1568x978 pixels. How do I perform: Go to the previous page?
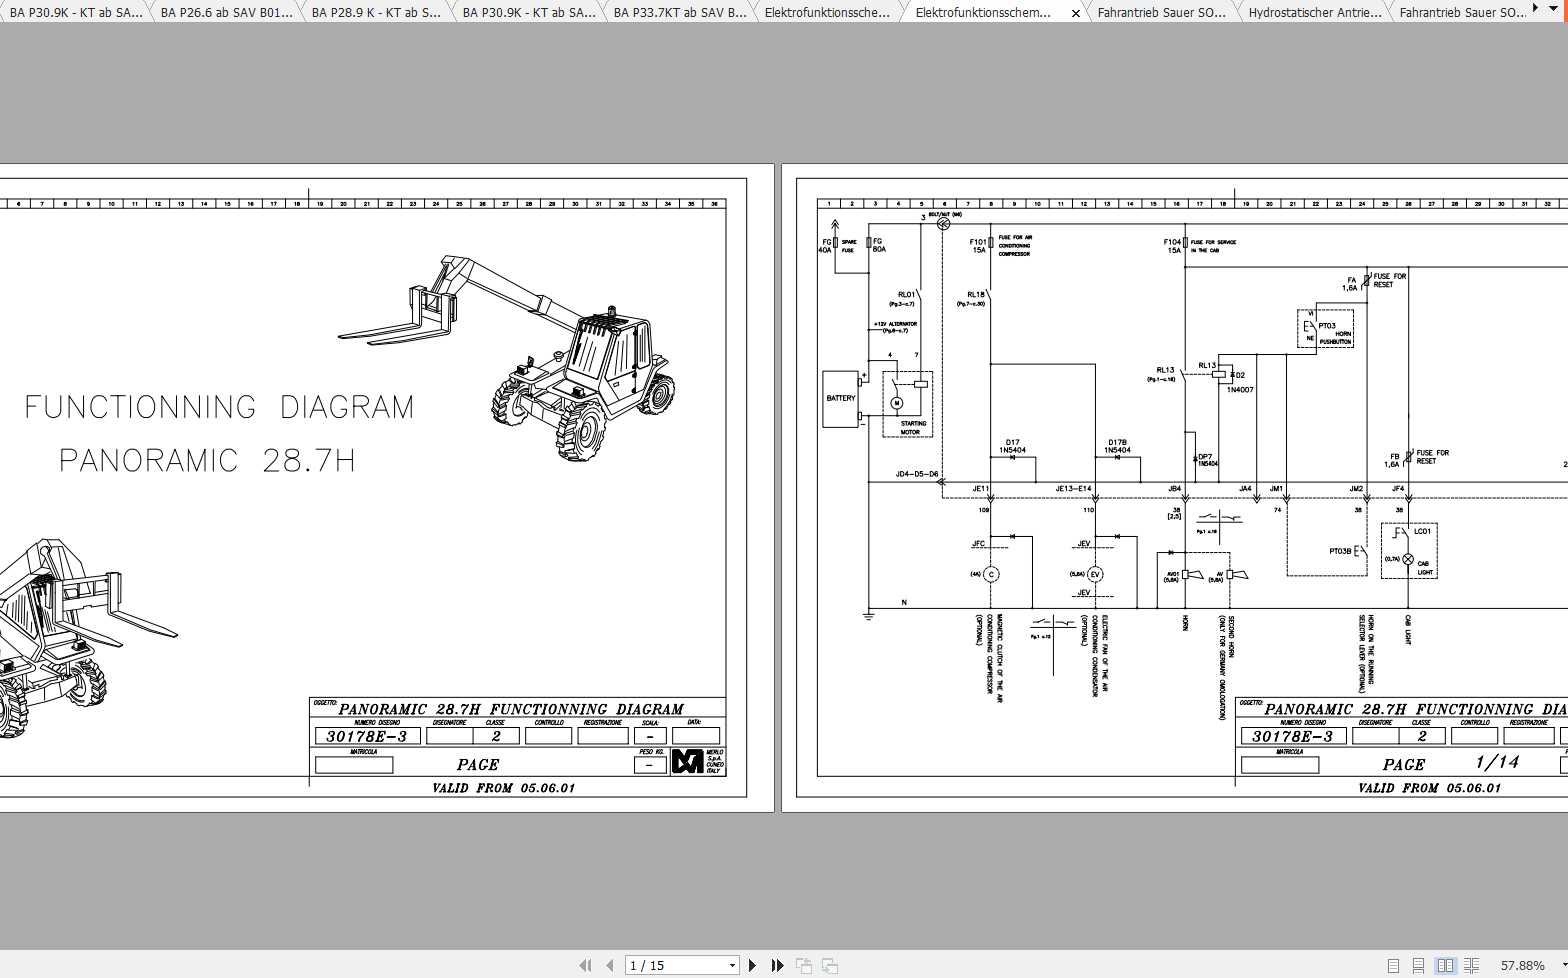click(610, 965)
